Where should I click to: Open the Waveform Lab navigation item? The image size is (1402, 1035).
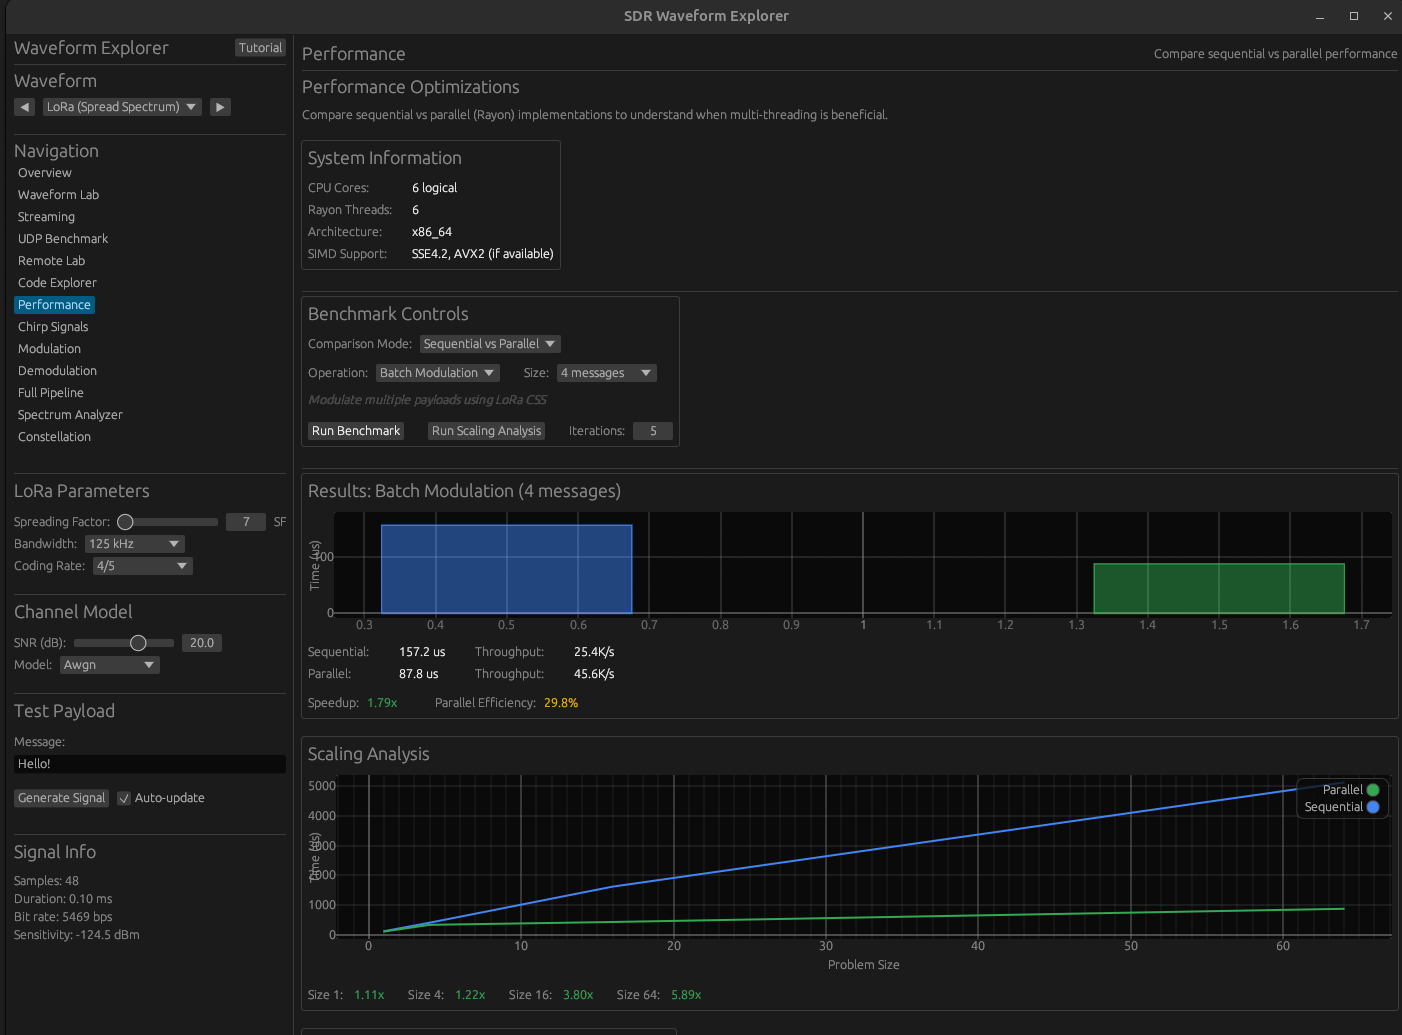pos(58,195)
